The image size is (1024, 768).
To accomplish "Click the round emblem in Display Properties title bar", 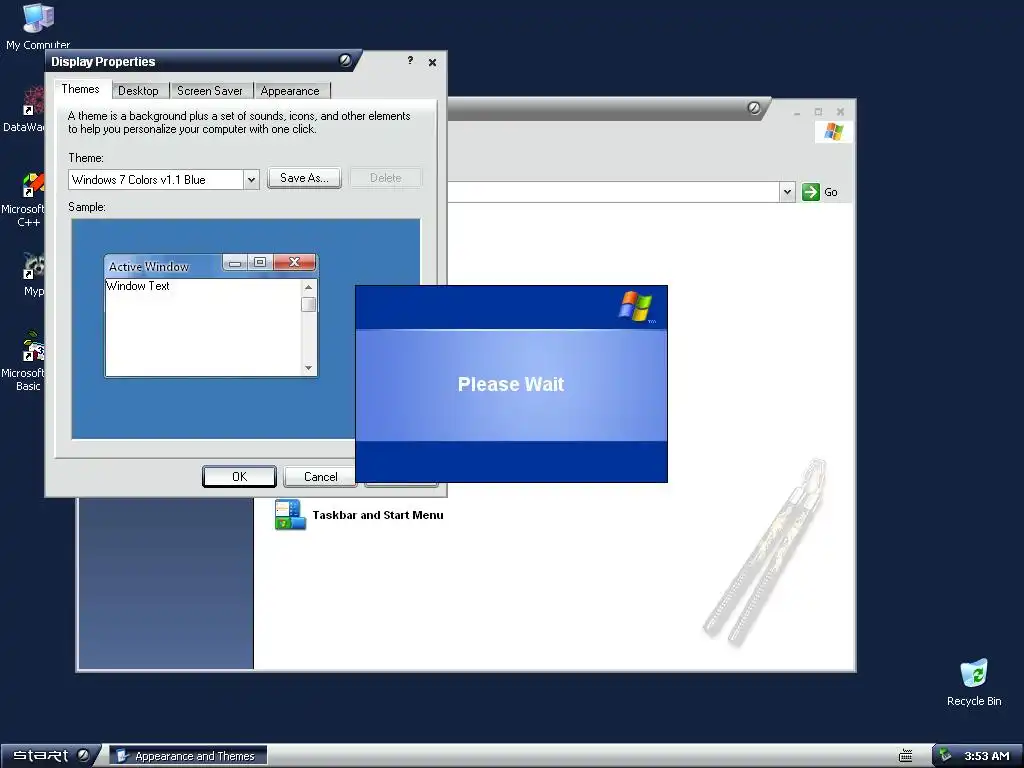I will [345, 61].
